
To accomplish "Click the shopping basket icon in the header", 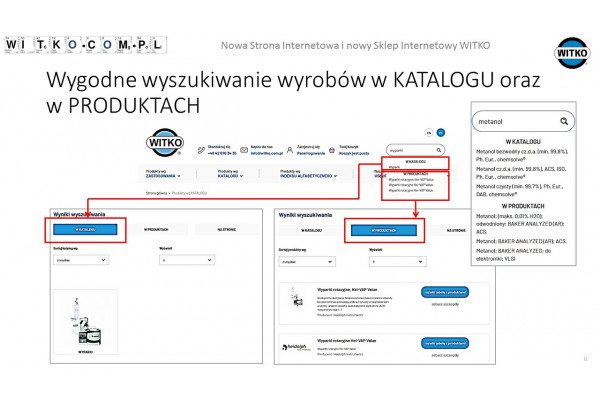I will 332,150.
